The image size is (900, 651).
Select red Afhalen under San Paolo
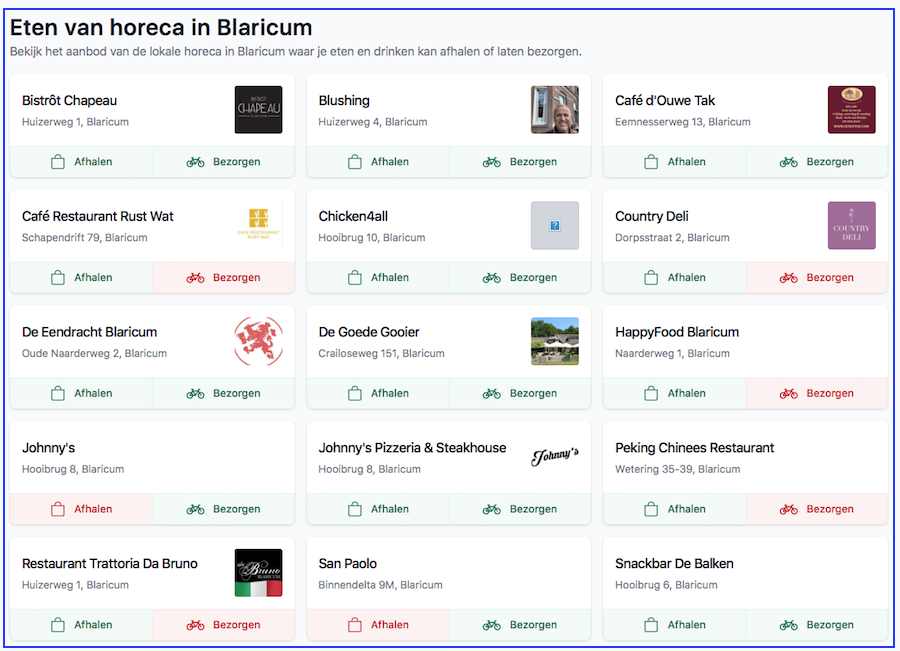point(378,625)
